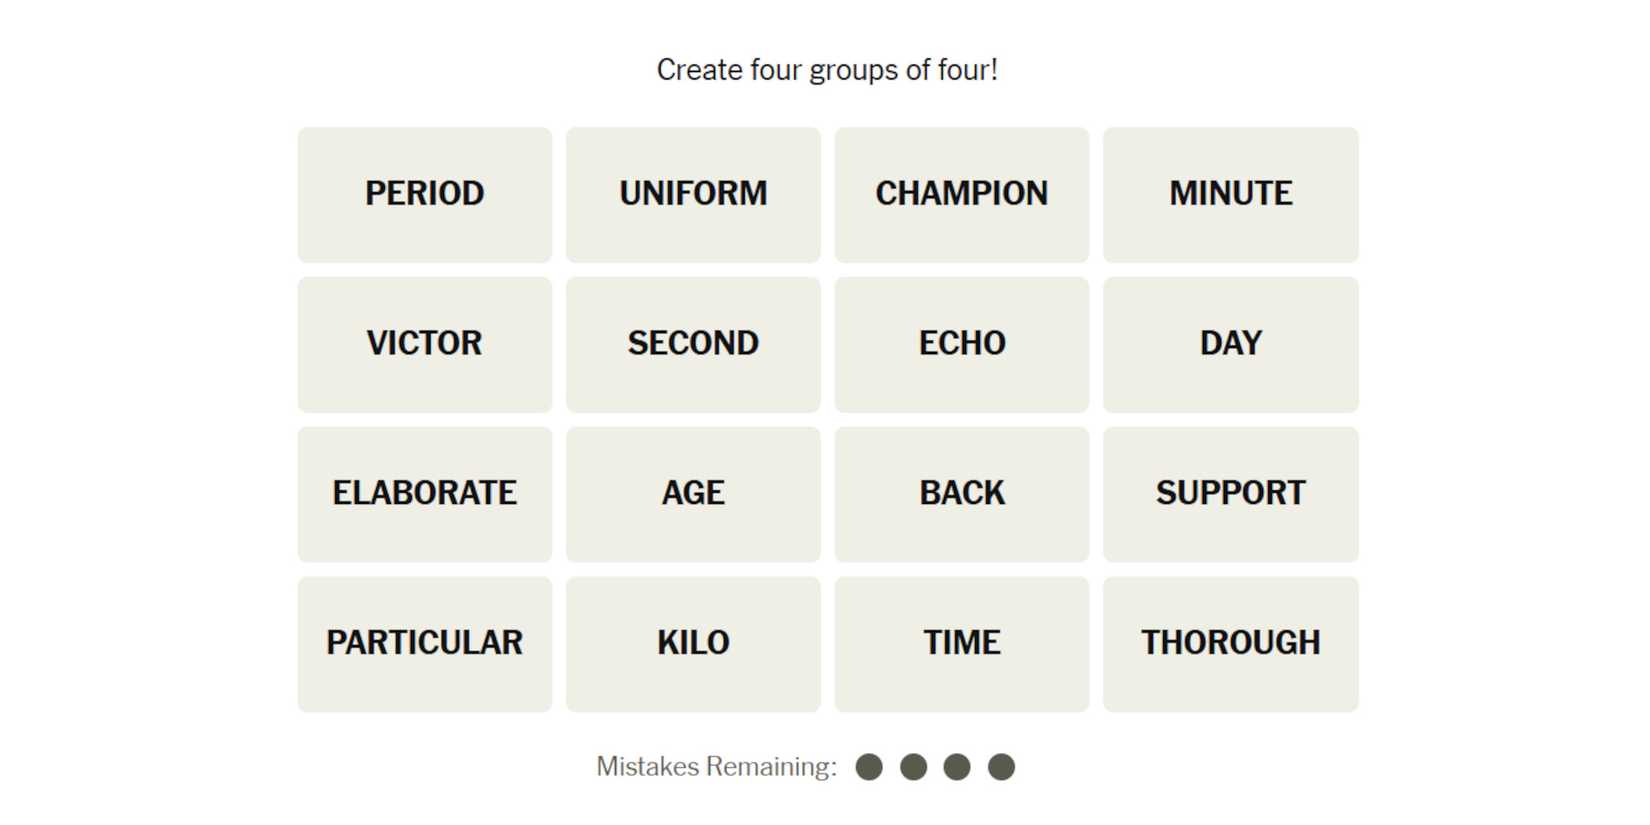The image size is (1650, 825).
Task: Select the ELABORATE word tile
Action: 424,494
